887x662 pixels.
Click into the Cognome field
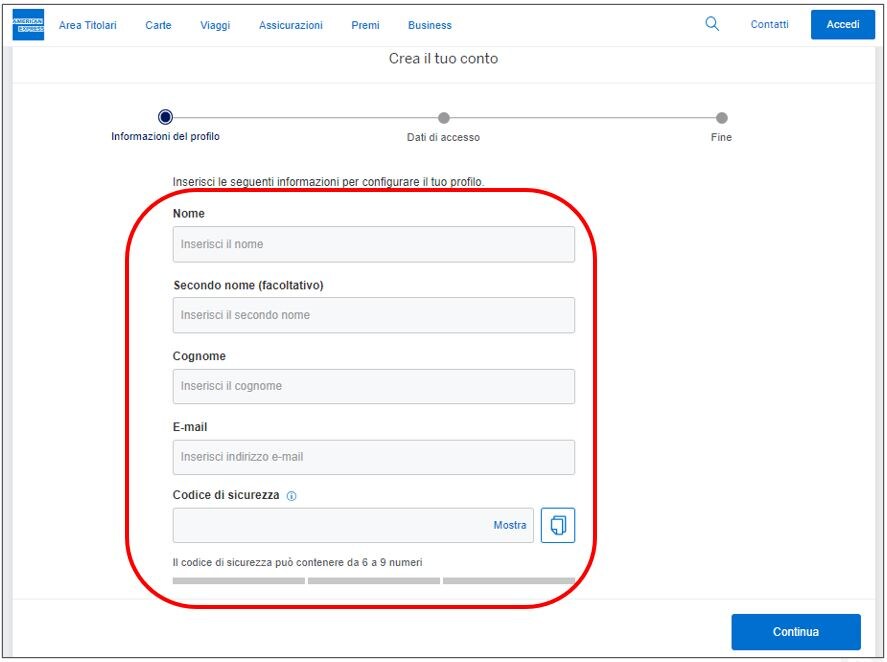pos(373,386)
